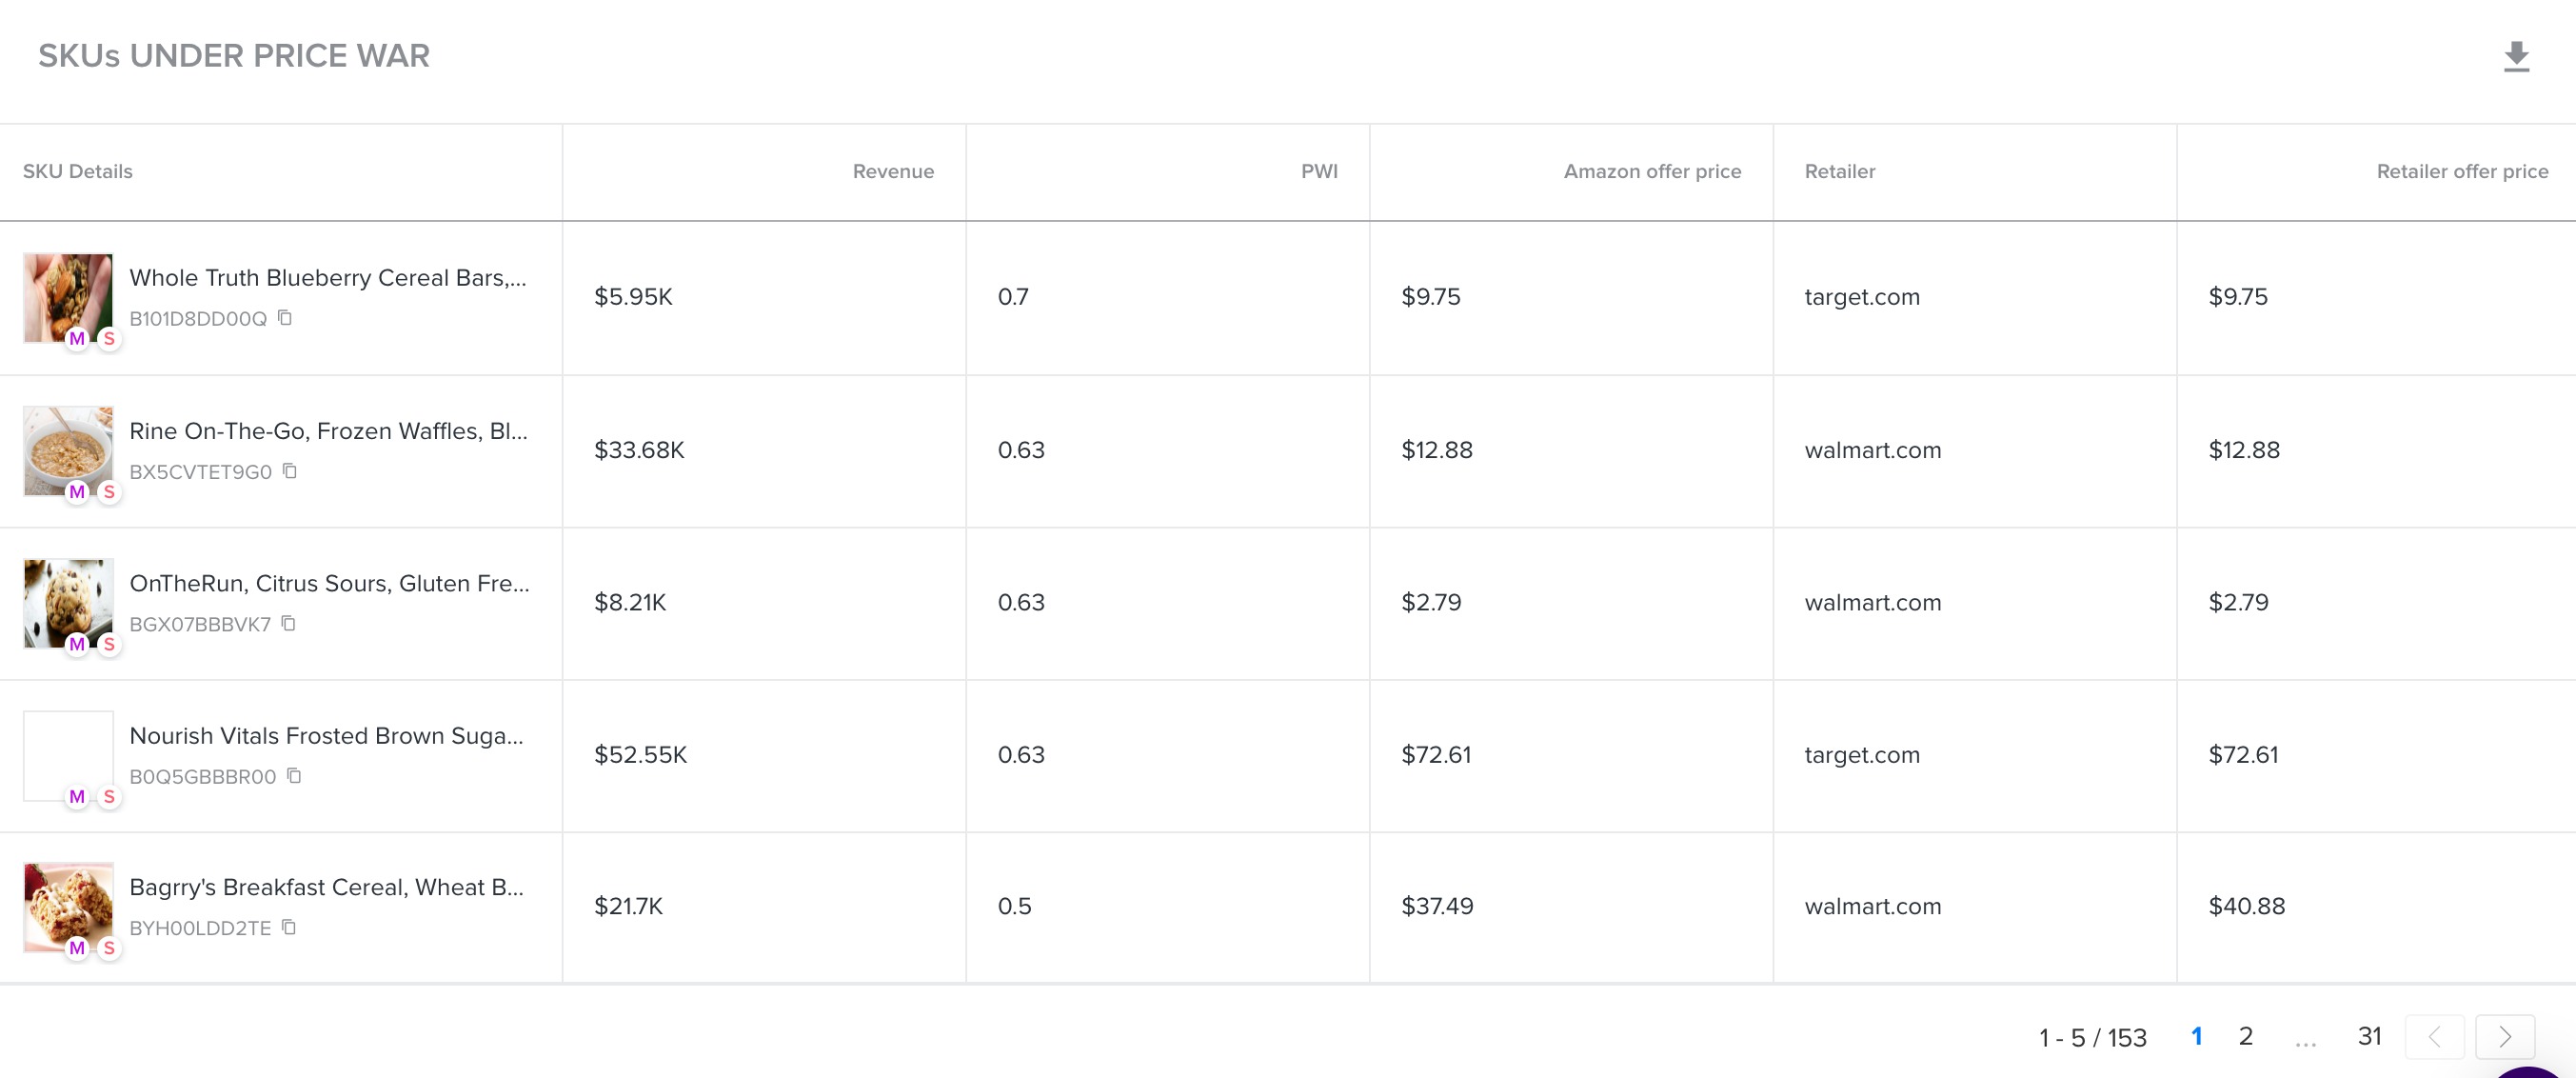2576x1078 pixels.
Task: Click the S badge on OnTheRun Citrus Sours row
Action: click(109, 645)
